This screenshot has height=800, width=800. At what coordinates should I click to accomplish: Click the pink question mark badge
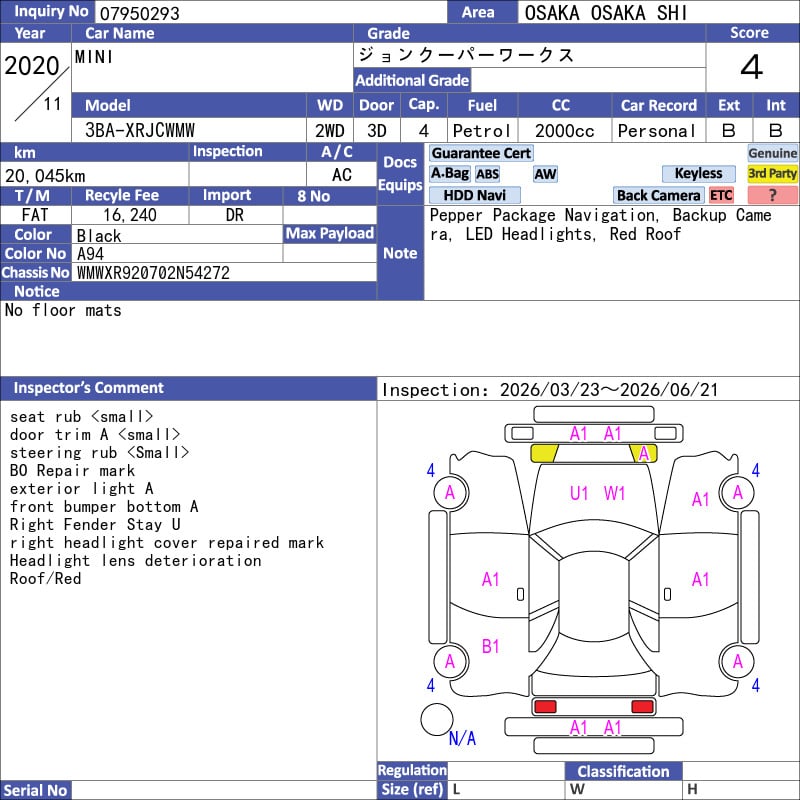coord(772,195)
